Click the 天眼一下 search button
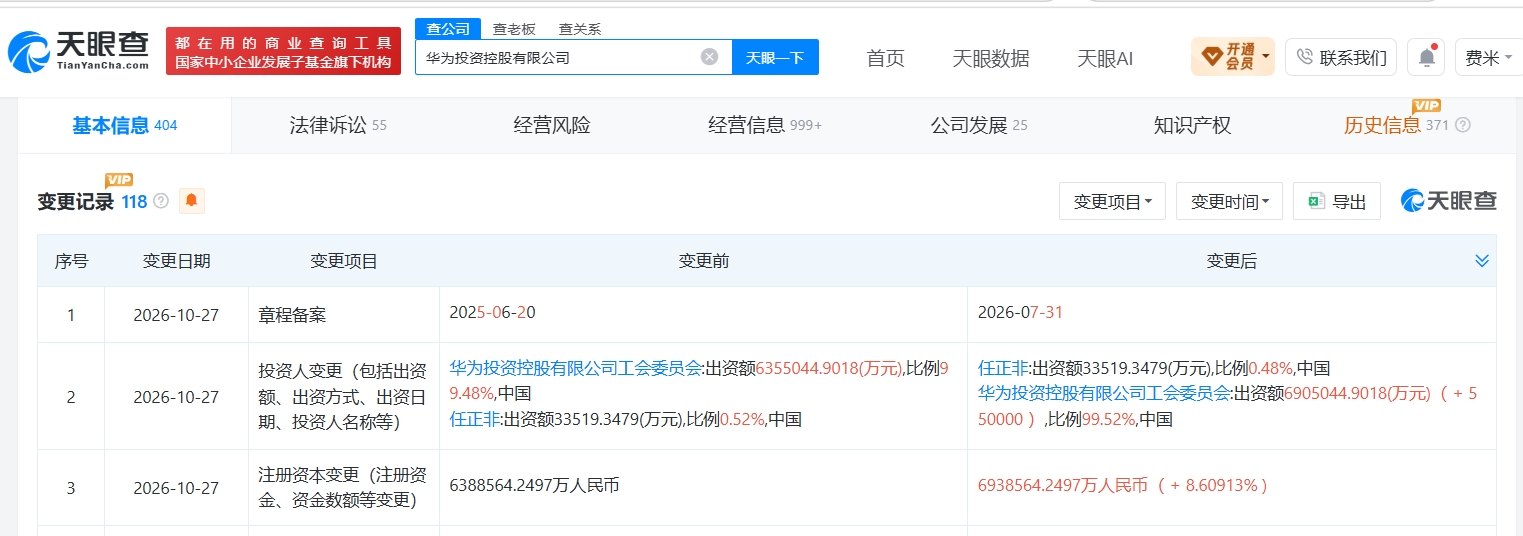 coord(775,57)
